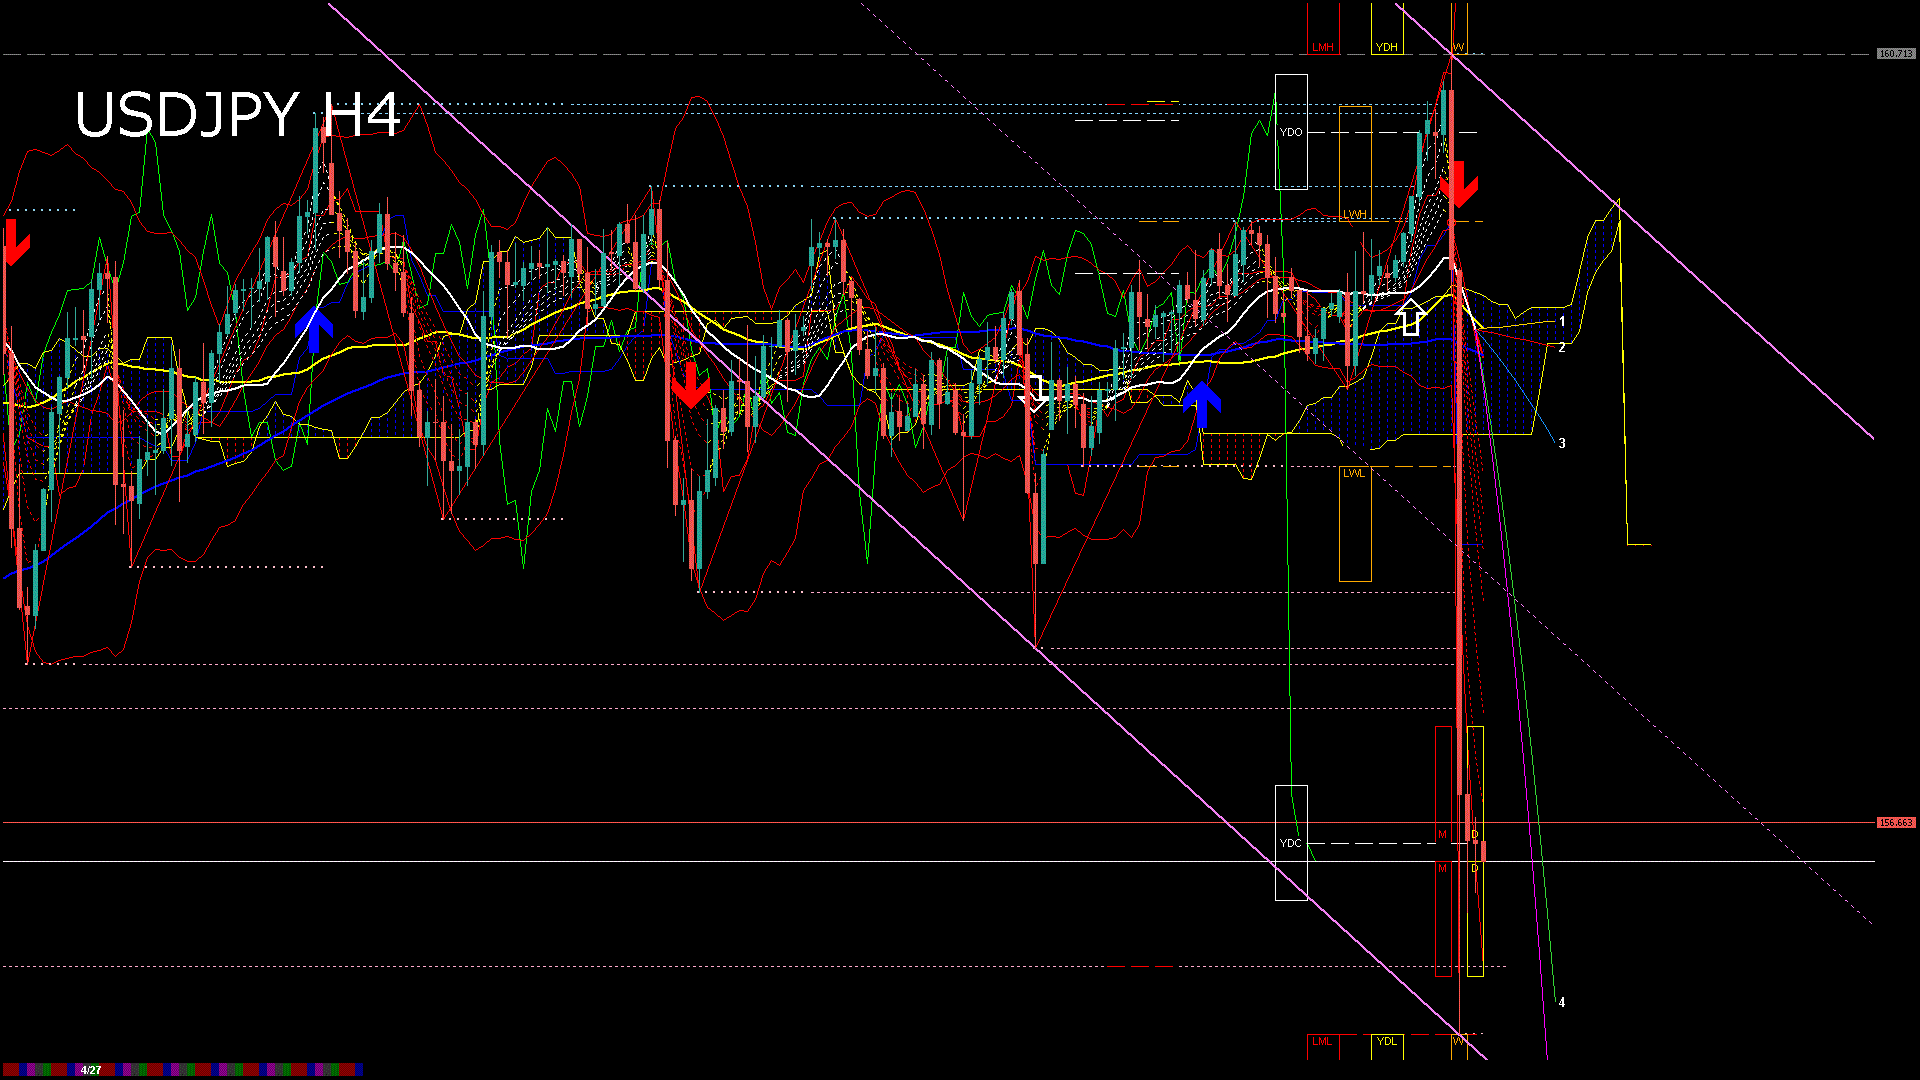Click the LWL orange label

[x=1353, y=473]
